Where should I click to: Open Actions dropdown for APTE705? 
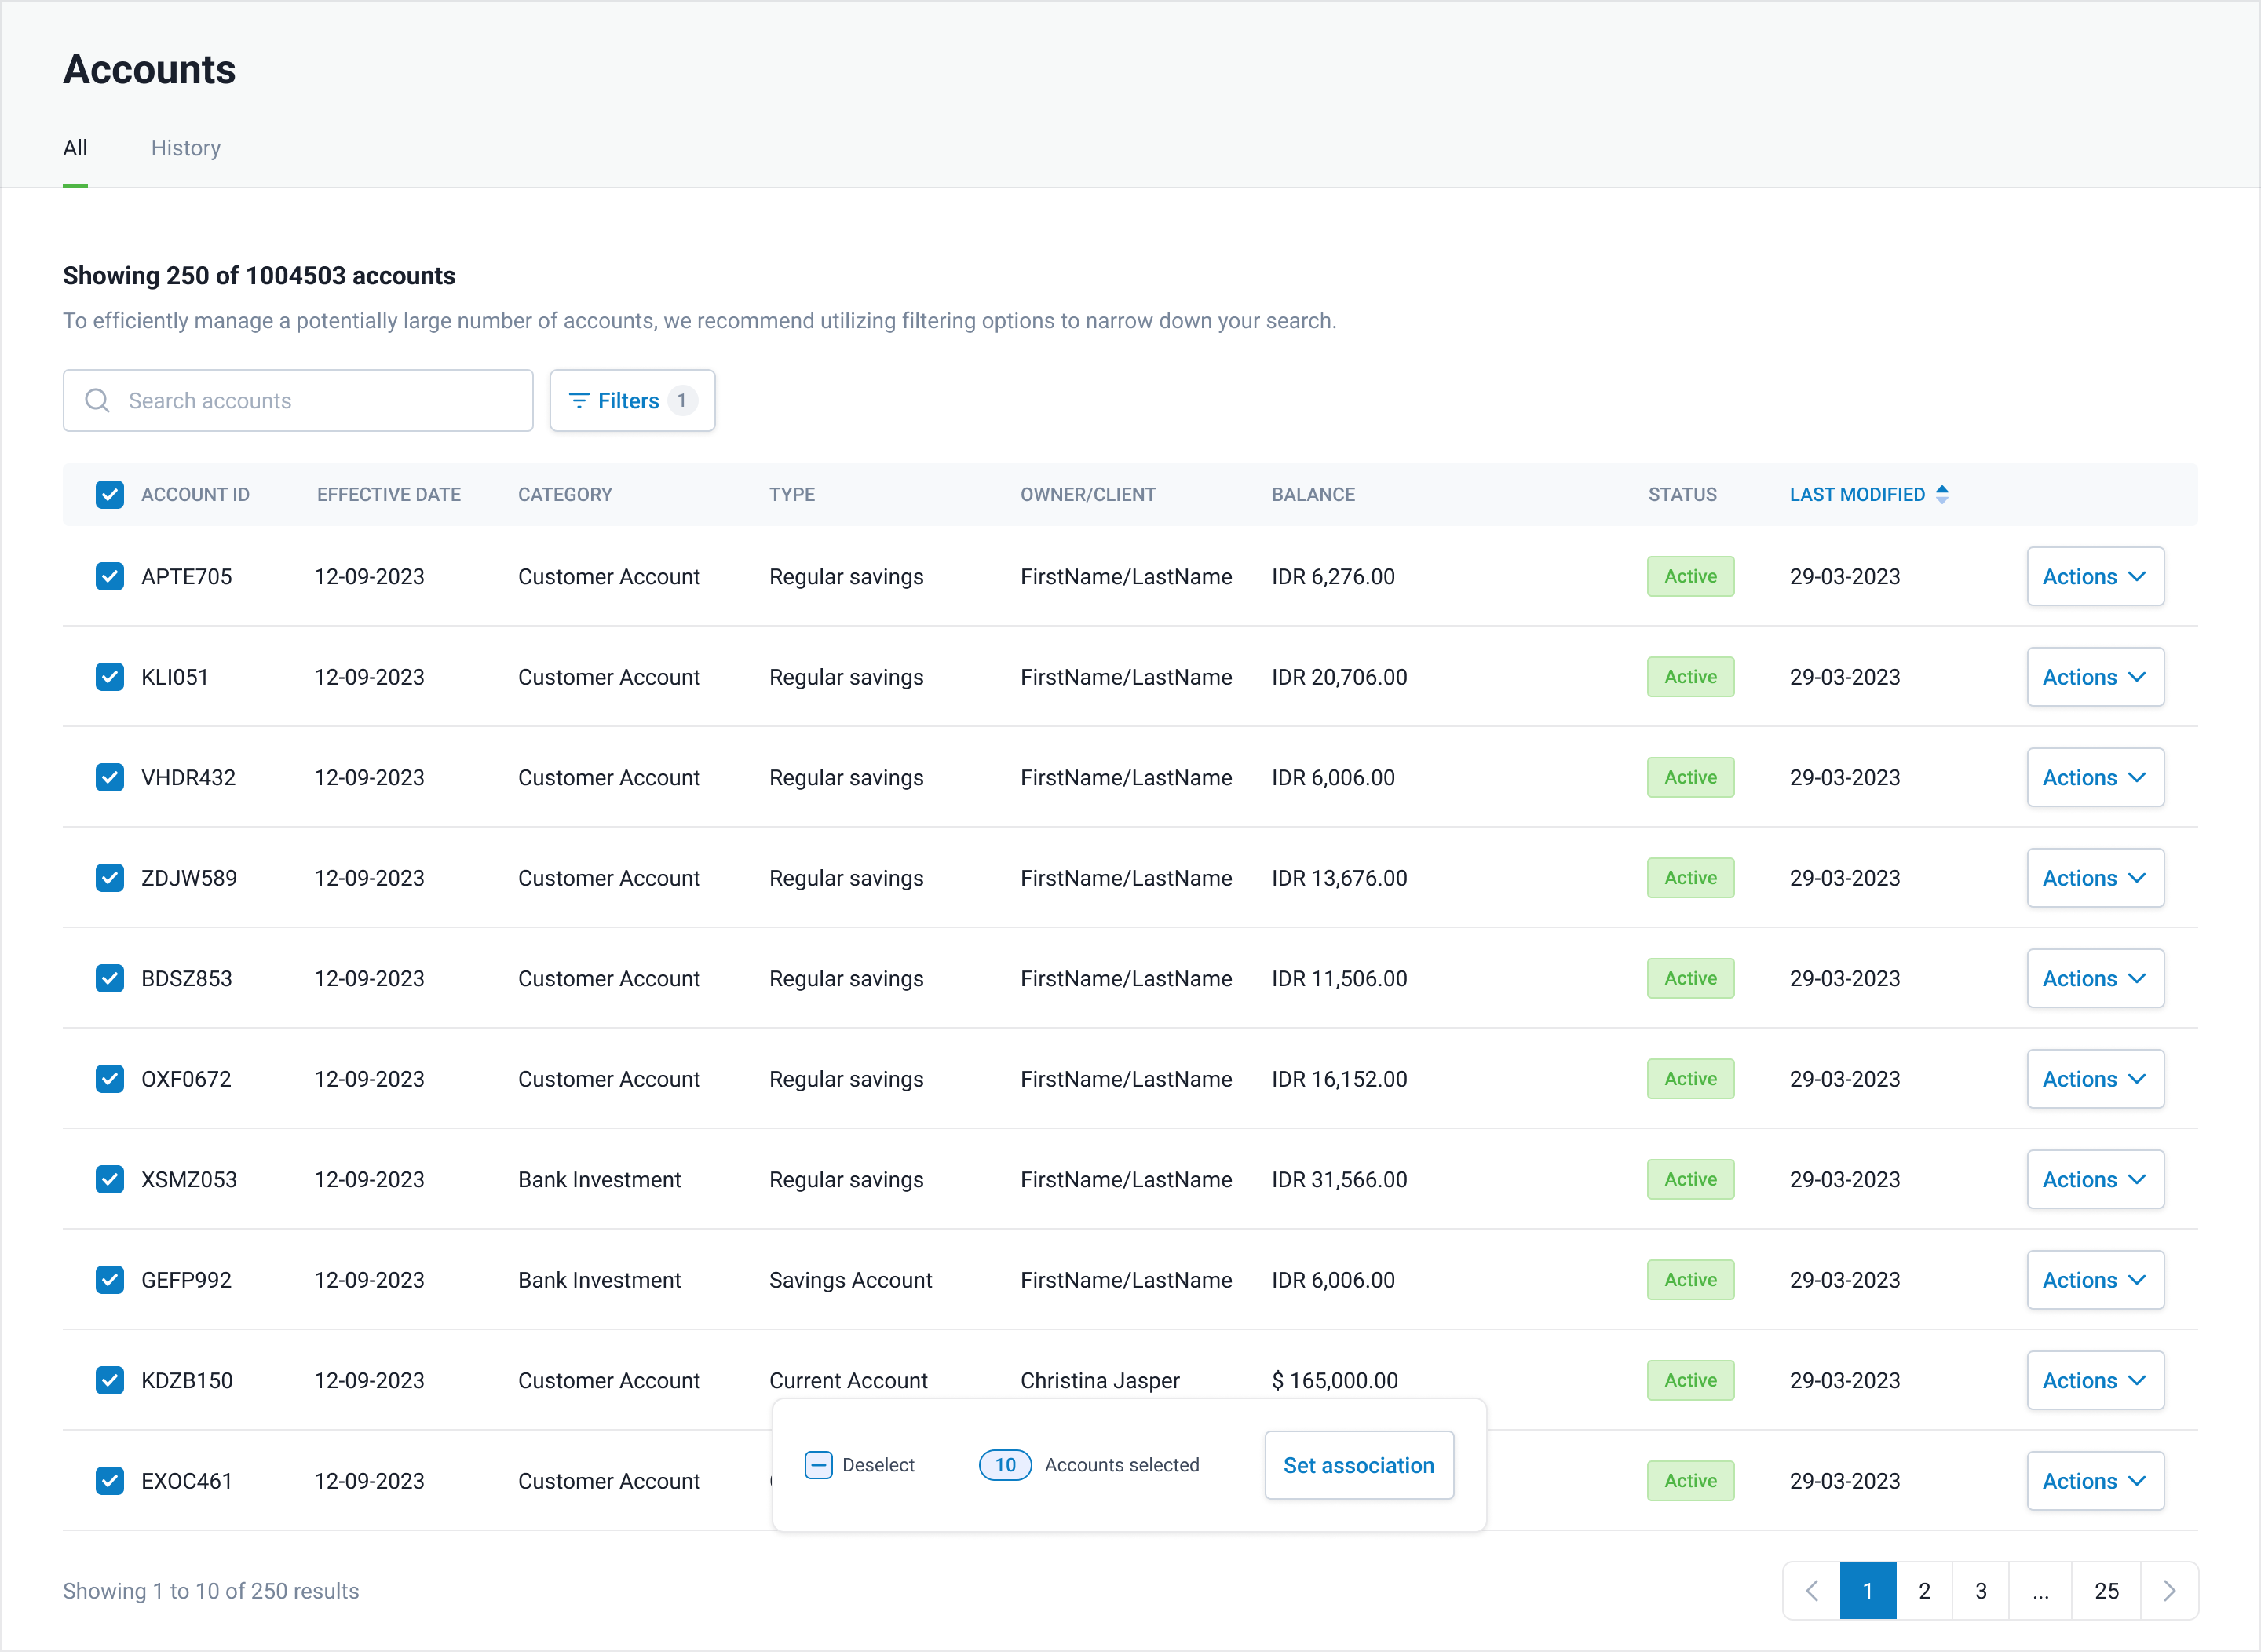(x=2095, y=577)
